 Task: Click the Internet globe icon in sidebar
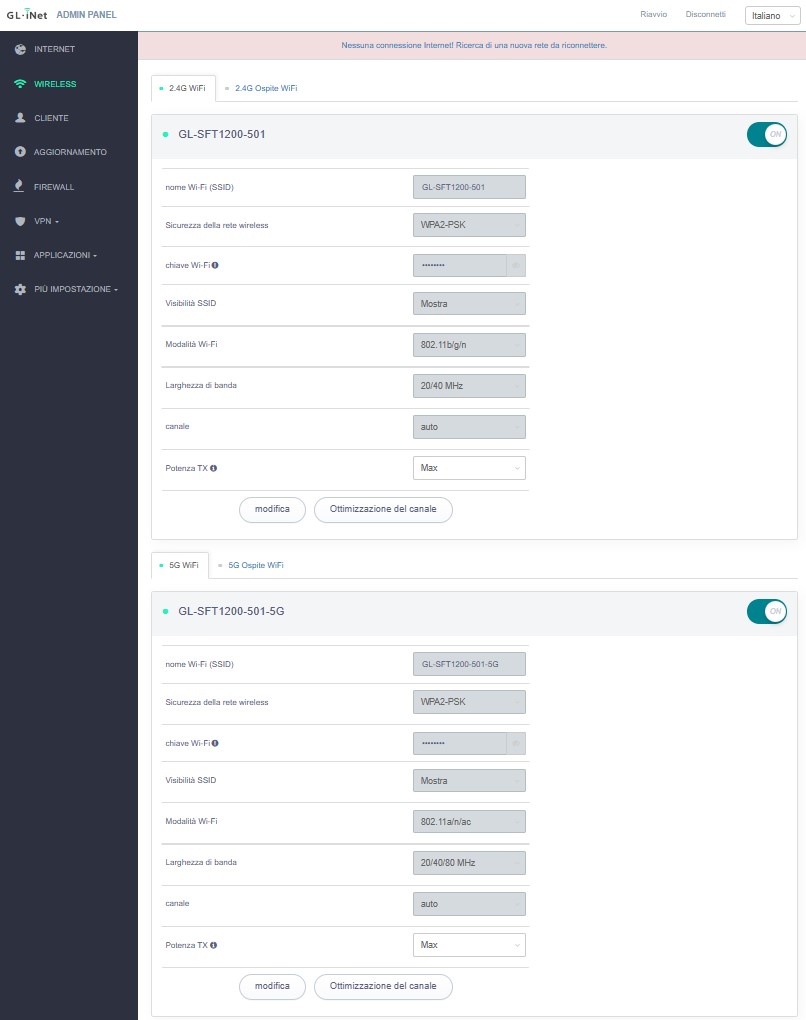(x=20, y=49)
